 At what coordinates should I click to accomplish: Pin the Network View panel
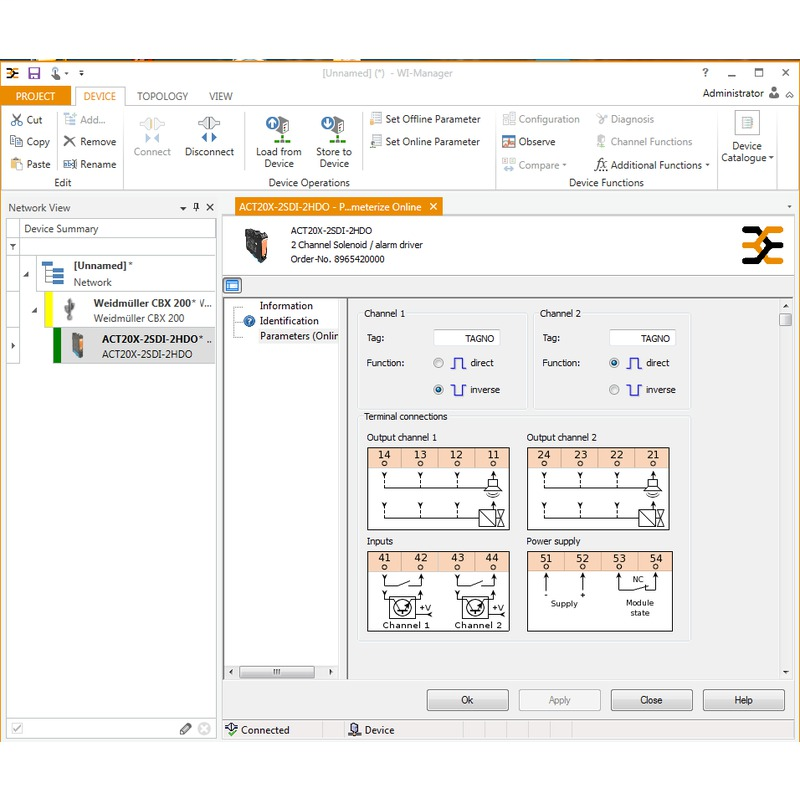(196, 207)
